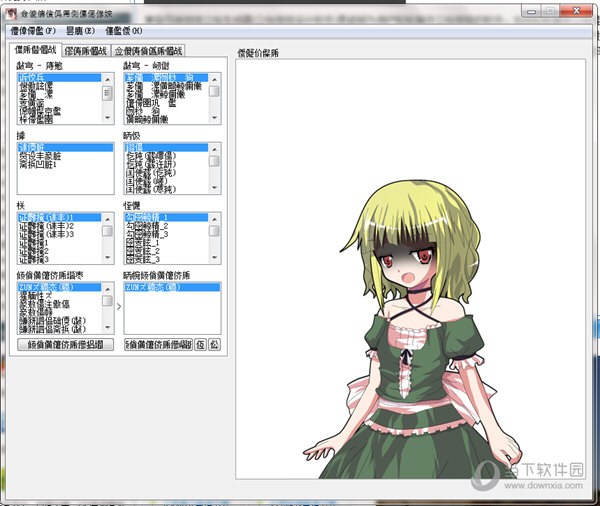Switch to the third, widest tab
Screen dimensions: 600x506
pos(148,51)
